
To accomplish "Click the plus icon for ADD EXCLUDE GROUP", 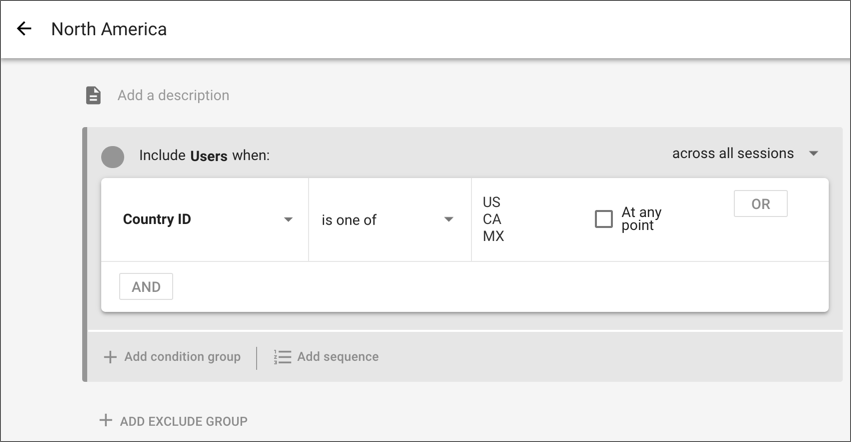I will click(x=105, y=421).
